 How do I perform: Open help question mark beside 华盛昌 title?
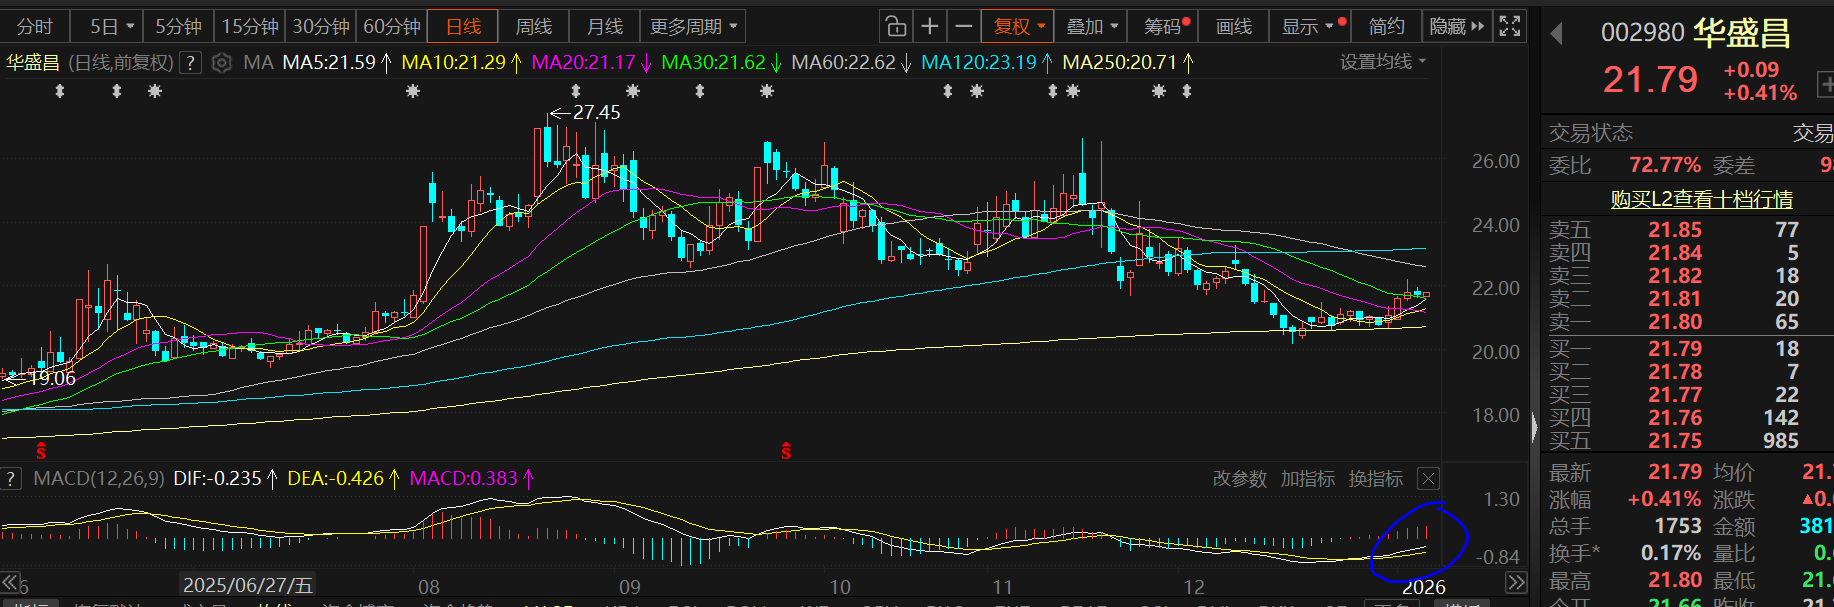click(190, 63)
